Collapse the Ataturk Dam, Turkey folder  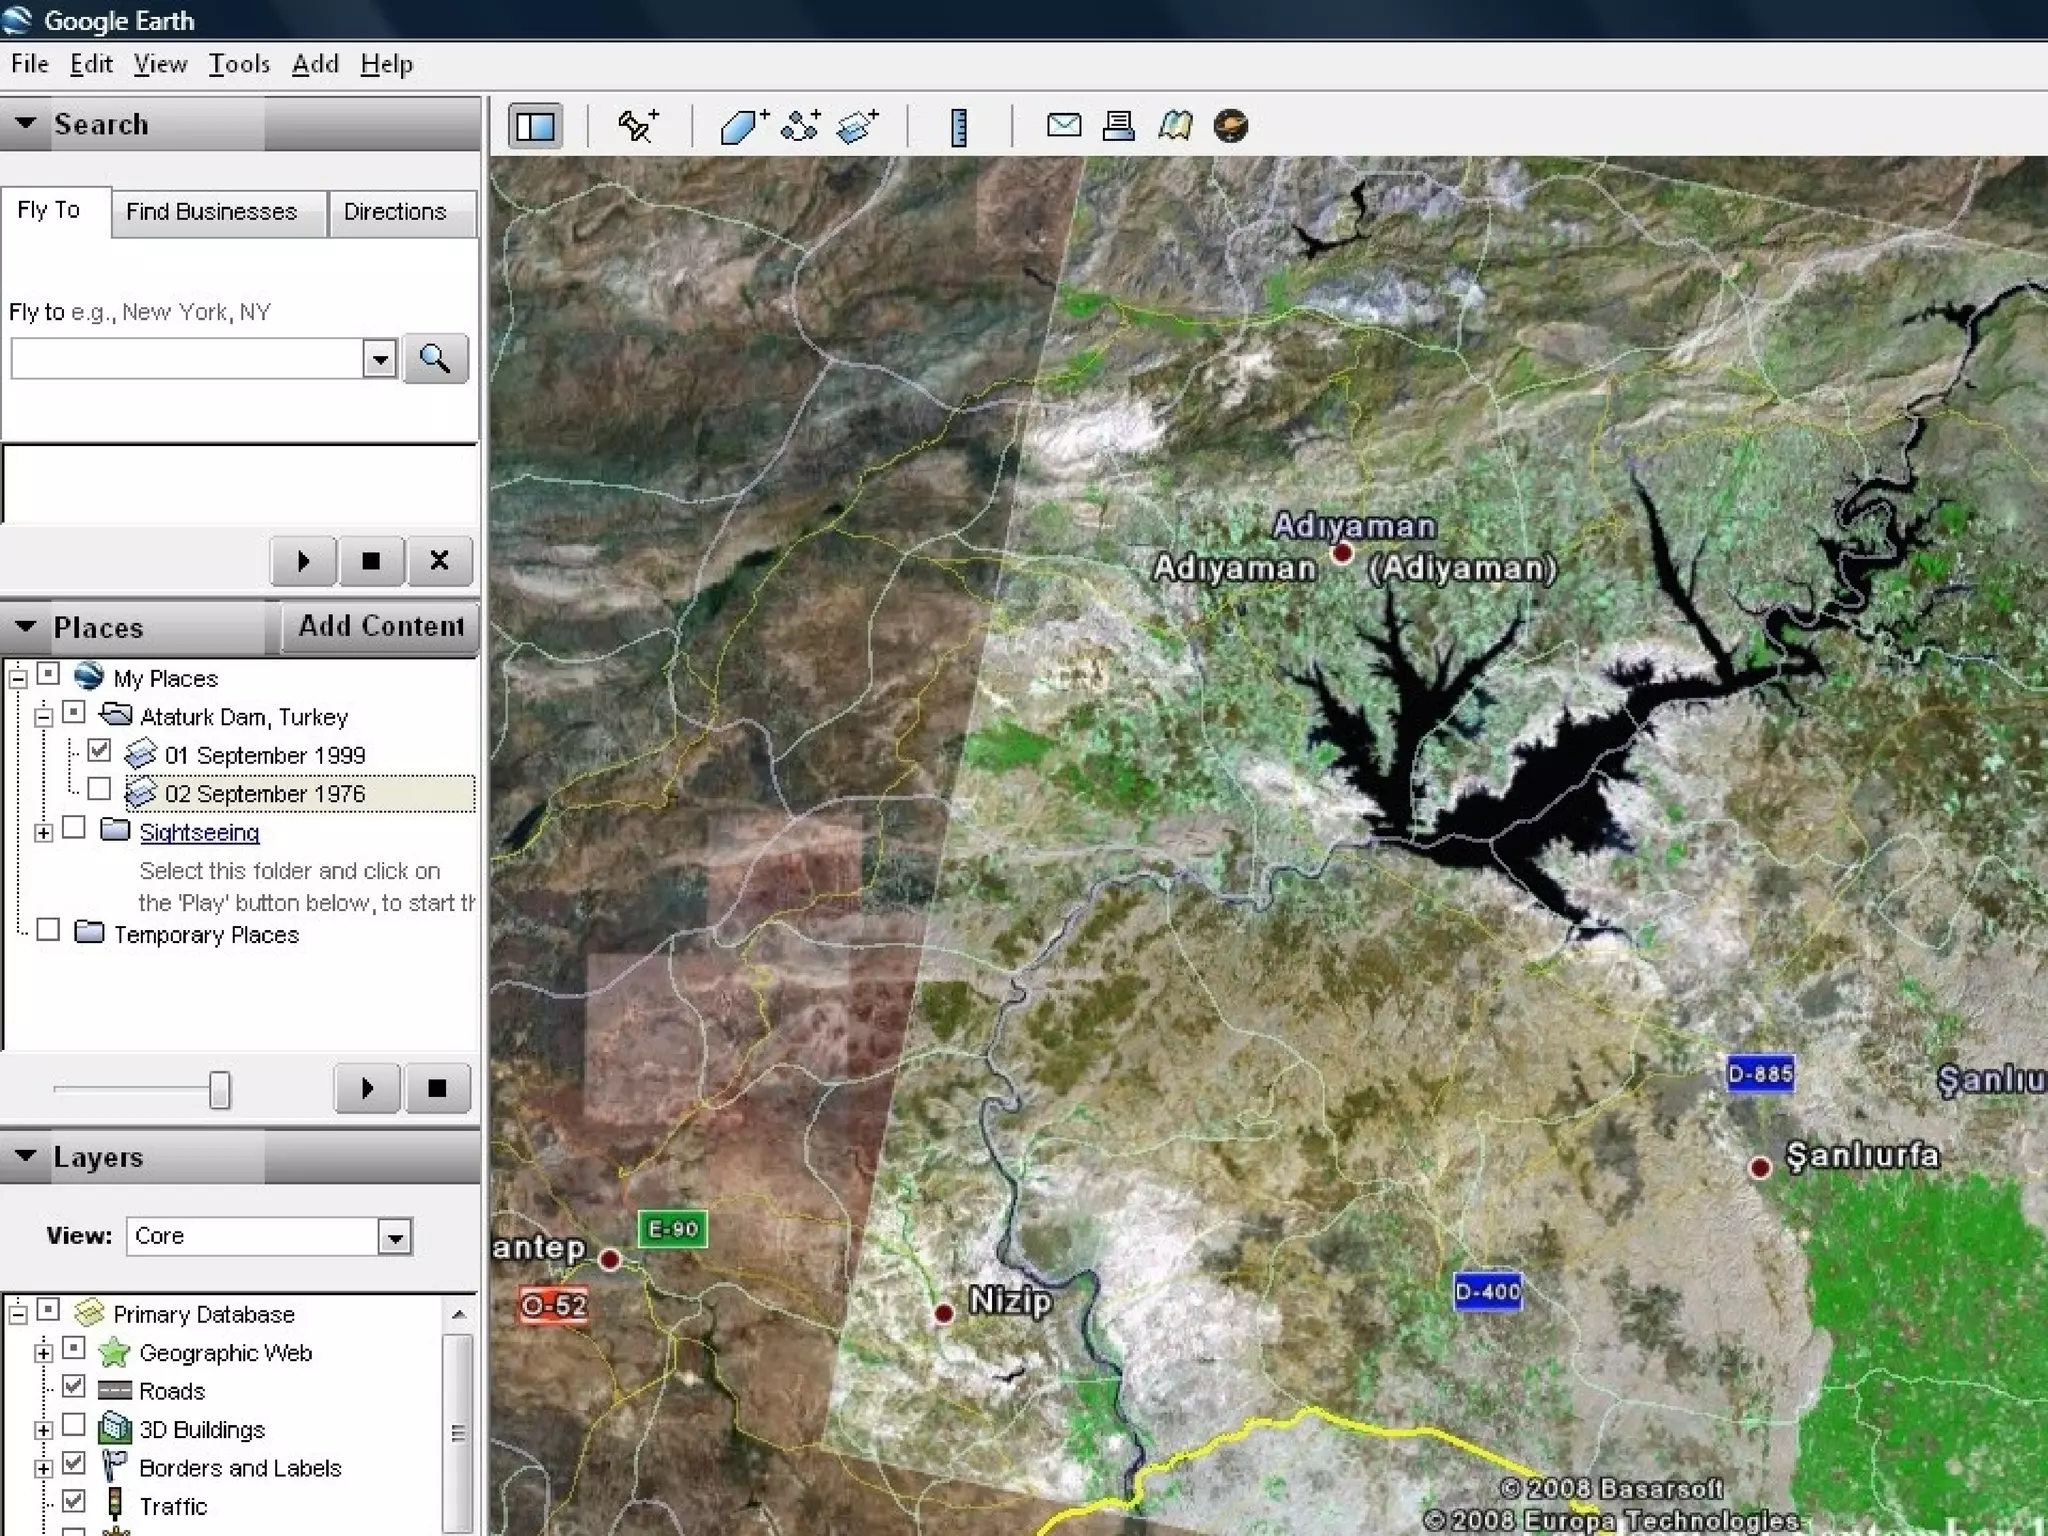43,717
